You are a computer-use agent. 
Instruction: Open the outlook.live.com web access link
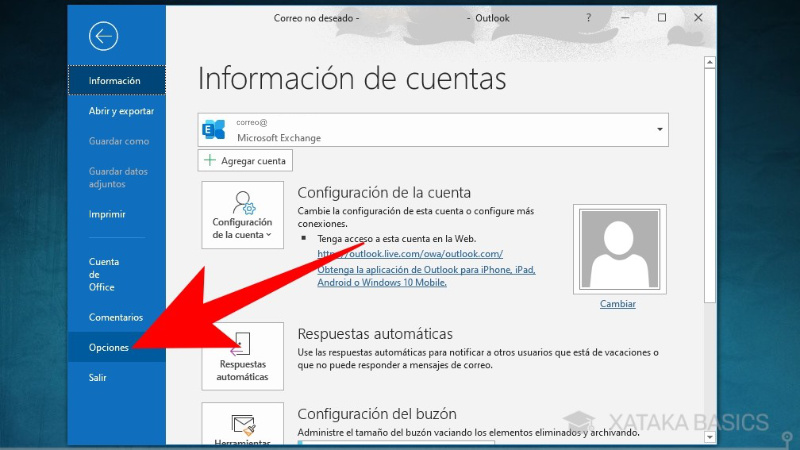coord(410,254)
